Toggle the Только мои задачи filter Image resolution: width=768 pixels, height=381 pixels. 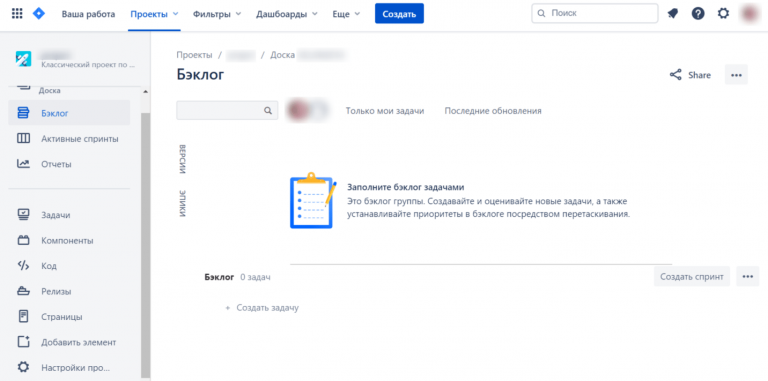(385, 111)
